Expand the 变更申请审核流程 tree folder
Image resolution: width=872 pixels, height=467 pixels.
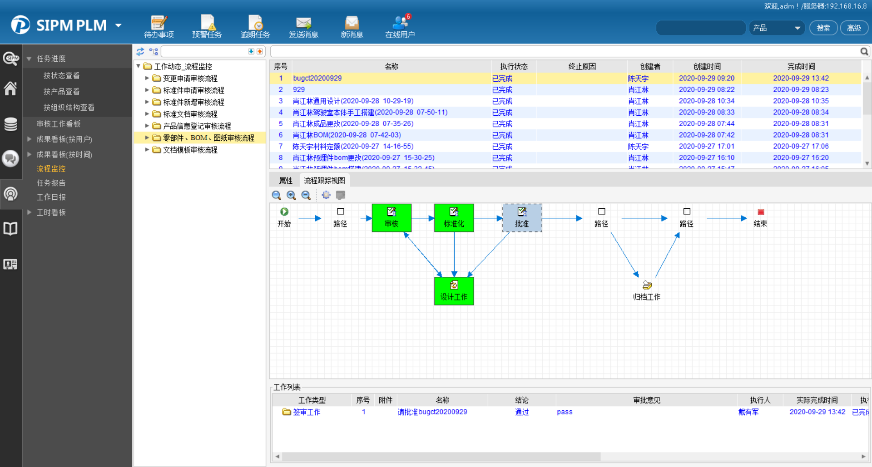[146, 78]
